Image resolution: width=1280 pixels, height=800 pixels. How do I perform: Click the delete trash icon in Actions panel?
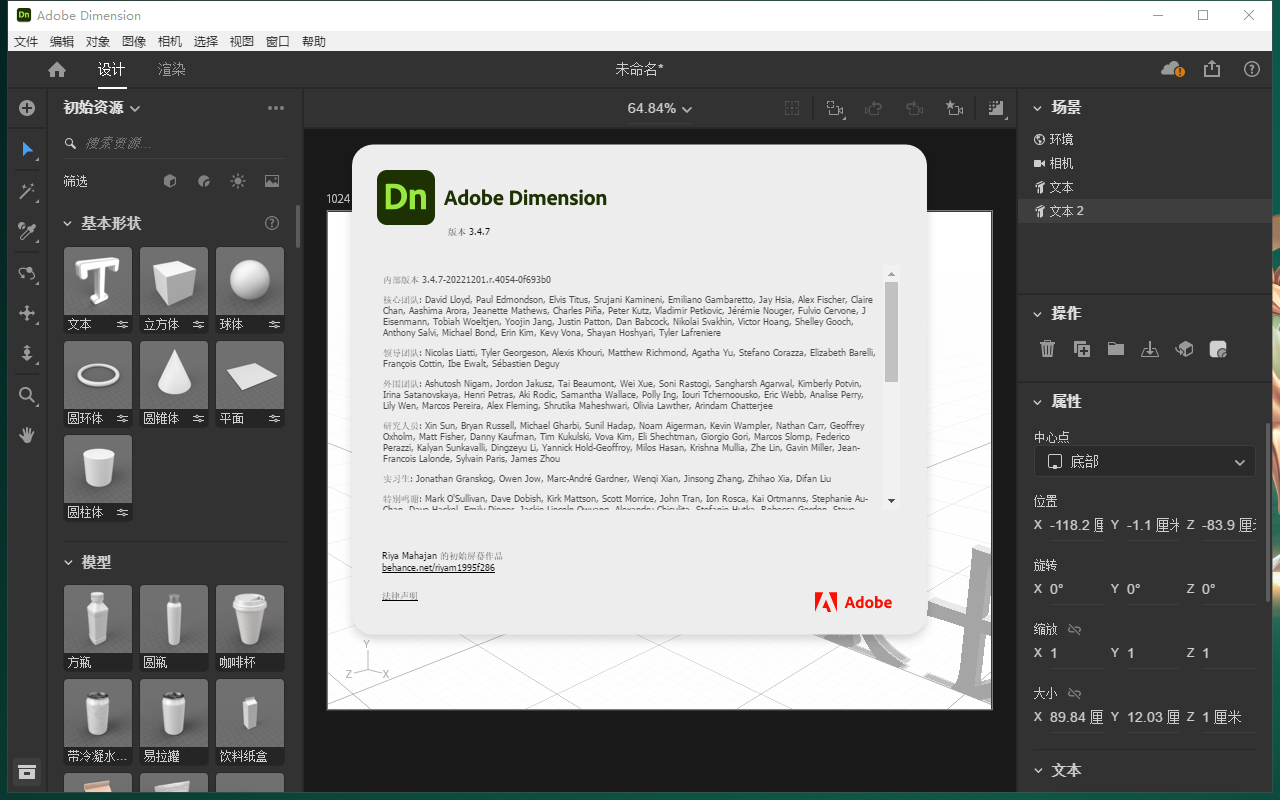point(1047,348)
